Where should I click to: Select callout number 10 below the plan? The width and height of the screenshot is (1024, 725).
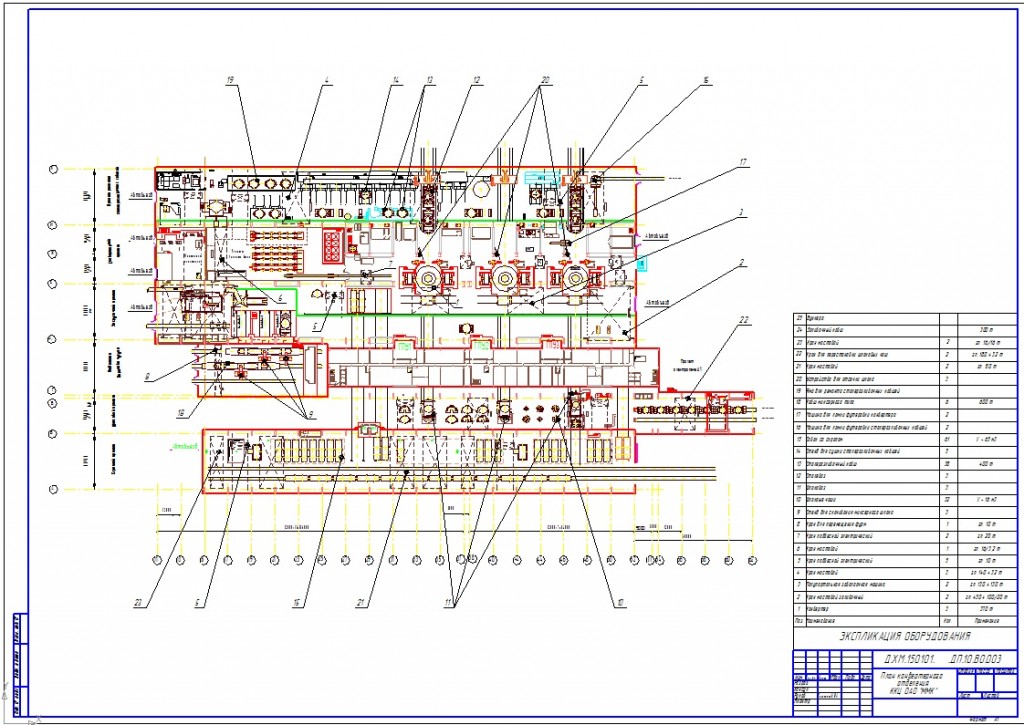pos(620,604)
